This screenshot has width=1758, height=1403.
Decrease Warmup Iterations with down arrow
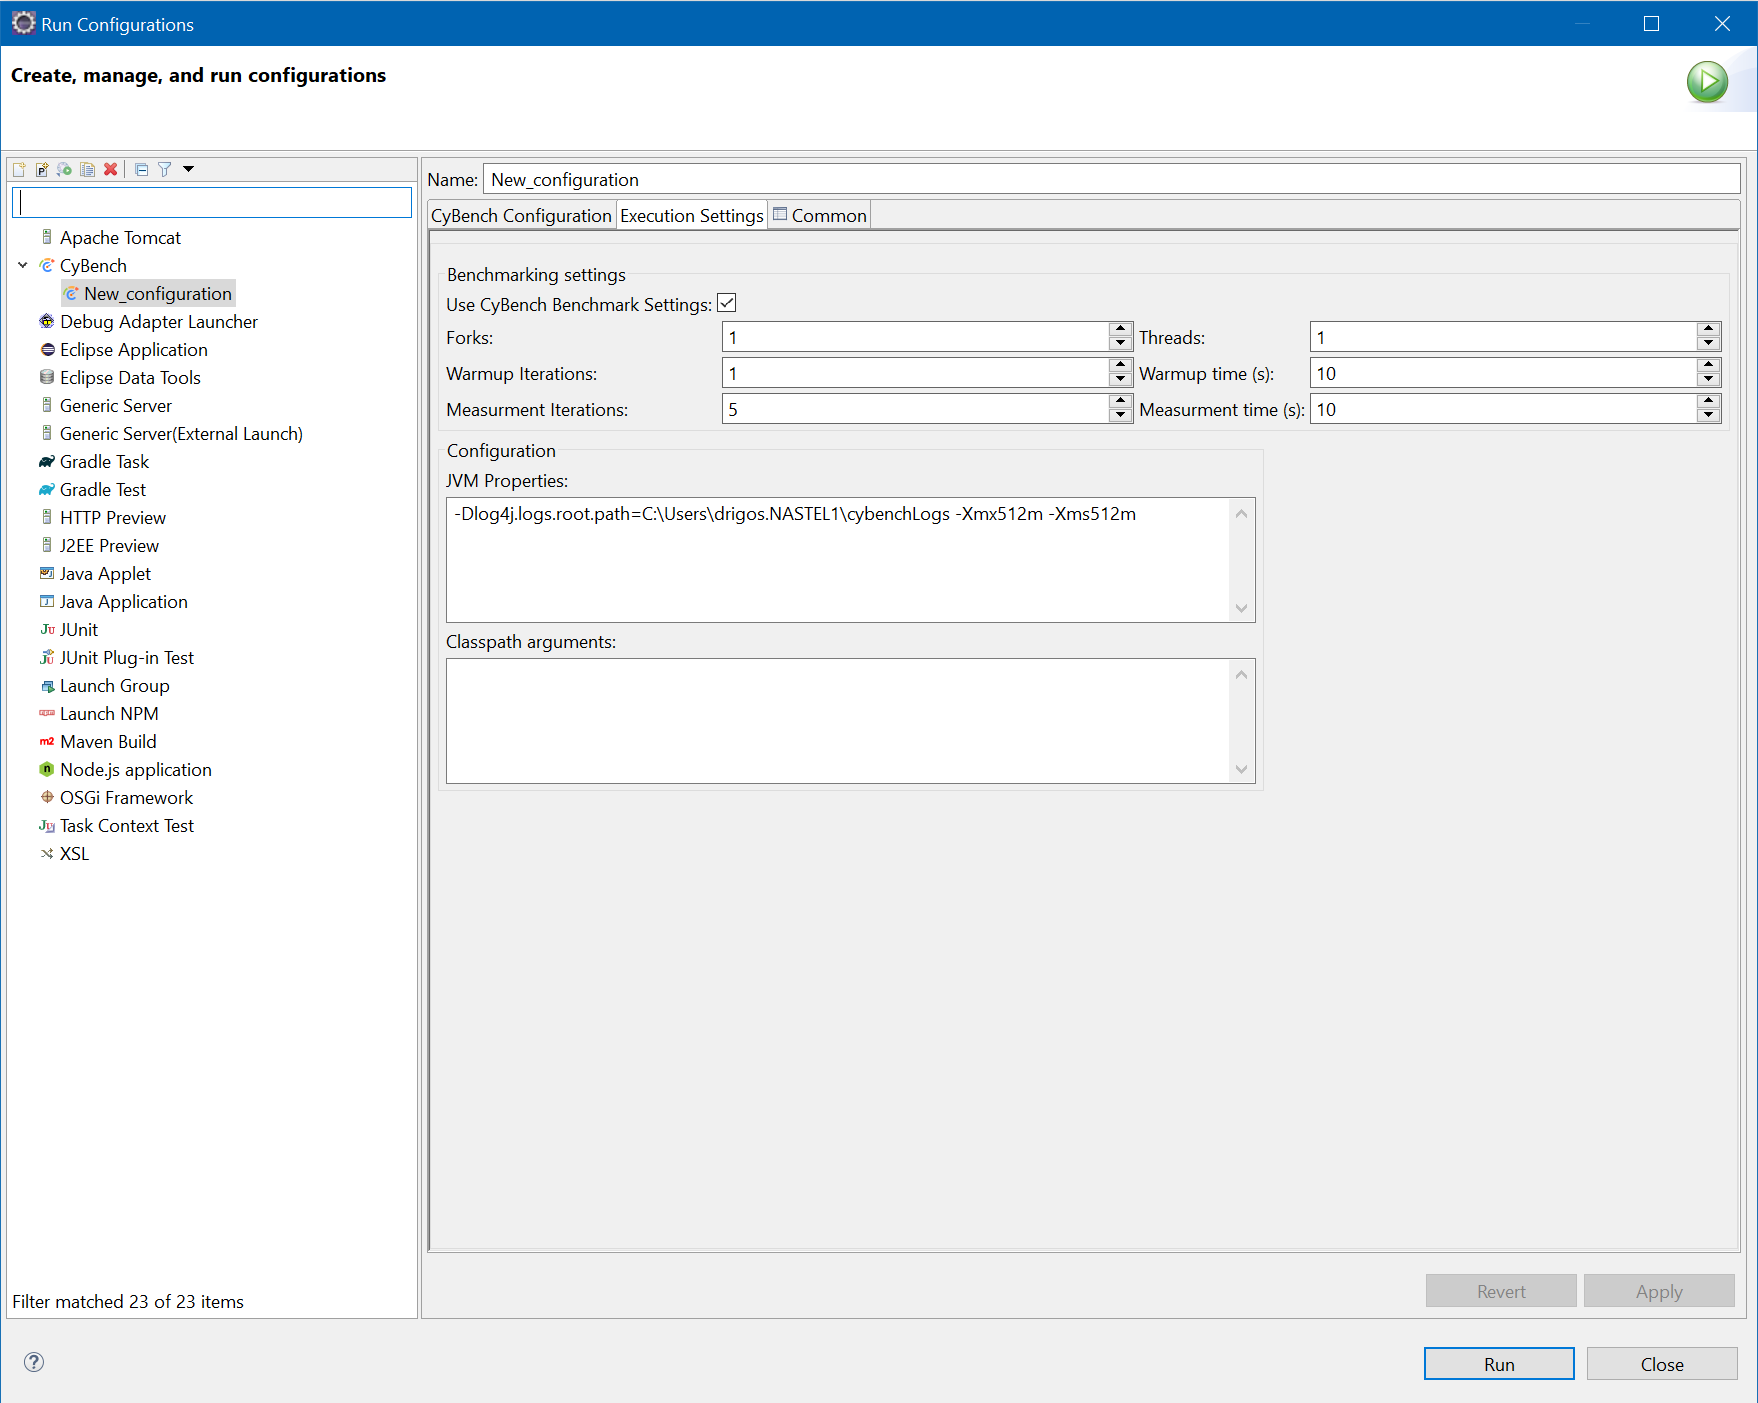[x=1120, y=380]
